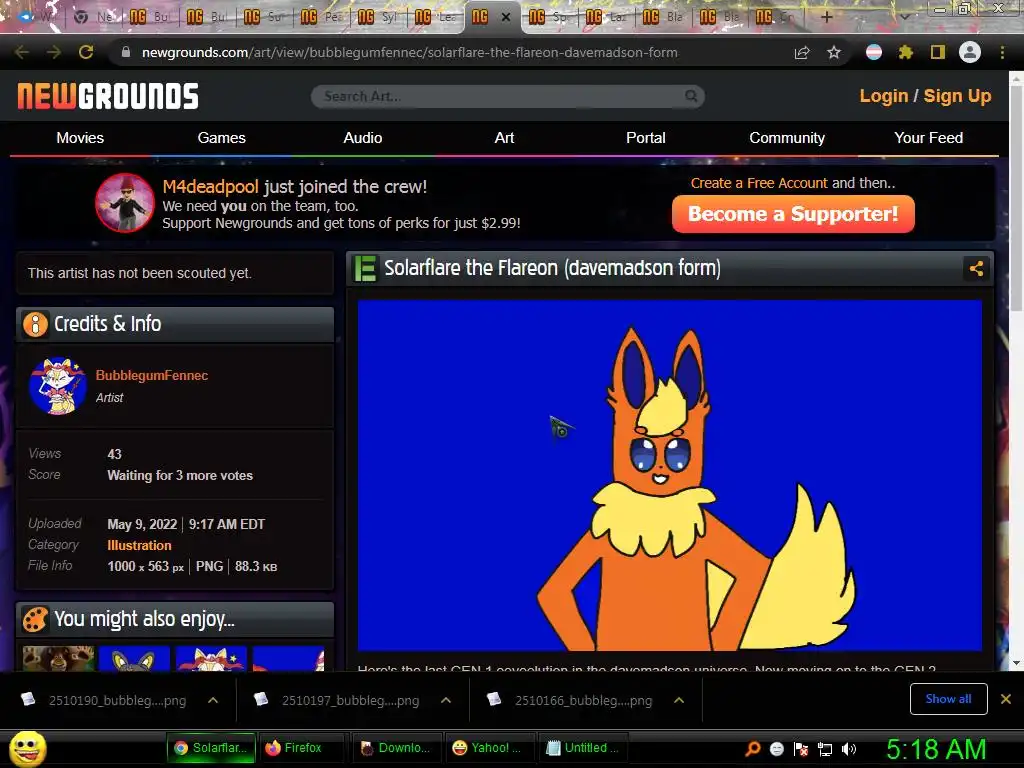The height and width of the screenshot is (768, 1024).
Task: Click the smiley Start button on taskbar
Action: [x=27, y=748]
